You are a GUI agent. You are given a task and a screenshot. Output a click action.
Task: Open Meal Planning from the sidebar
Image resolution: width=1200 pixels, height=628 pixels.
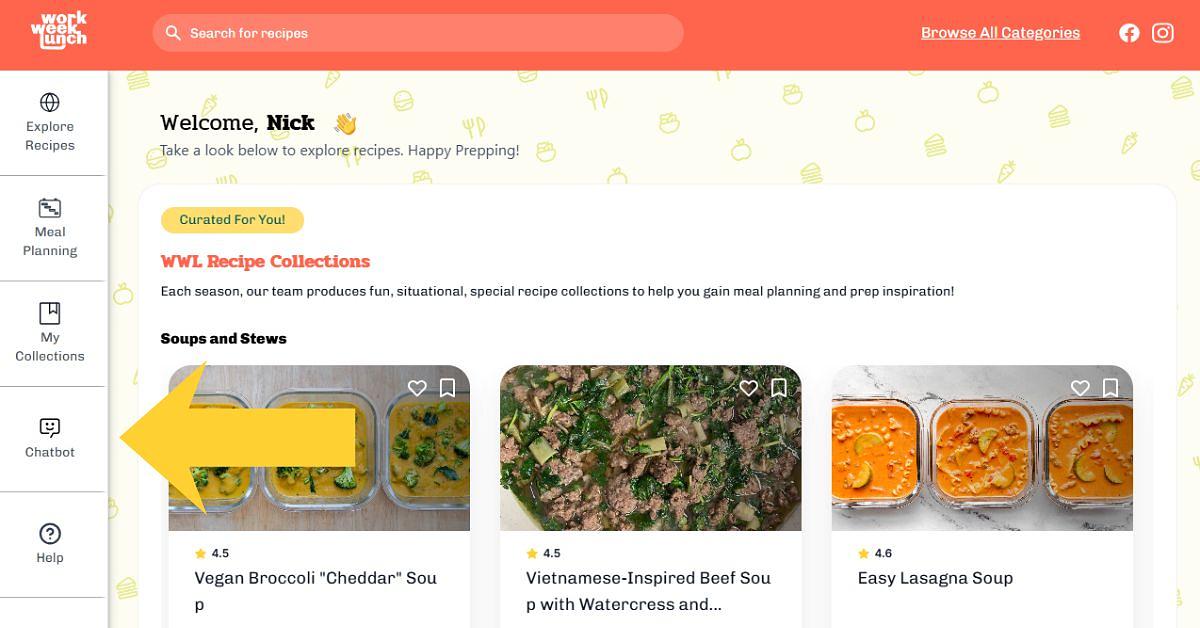pos(50,228)
